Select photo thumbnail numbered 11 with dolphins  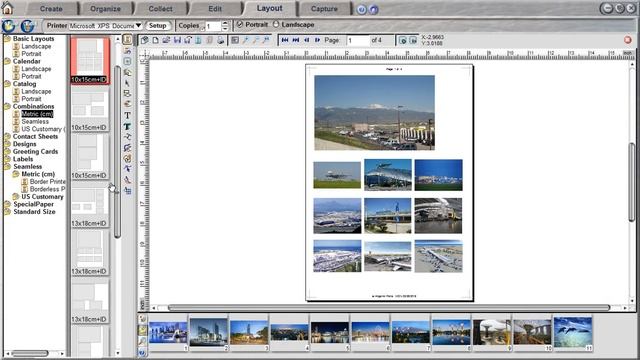[573, 333]
